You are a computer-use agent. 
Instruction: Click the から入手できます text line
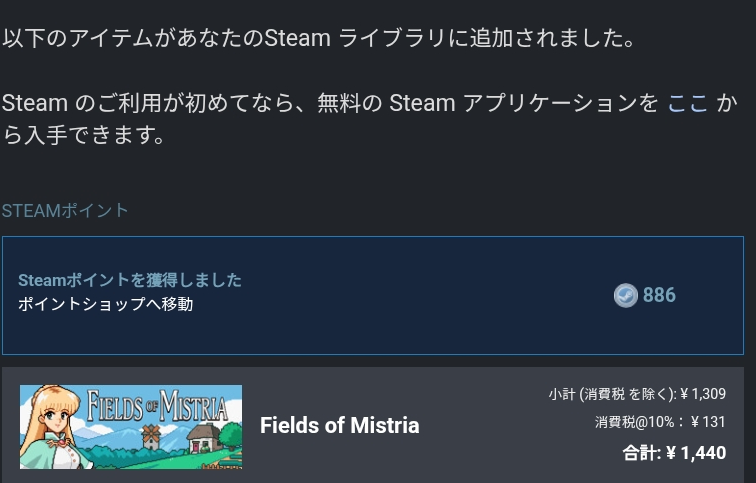(83, 134)
